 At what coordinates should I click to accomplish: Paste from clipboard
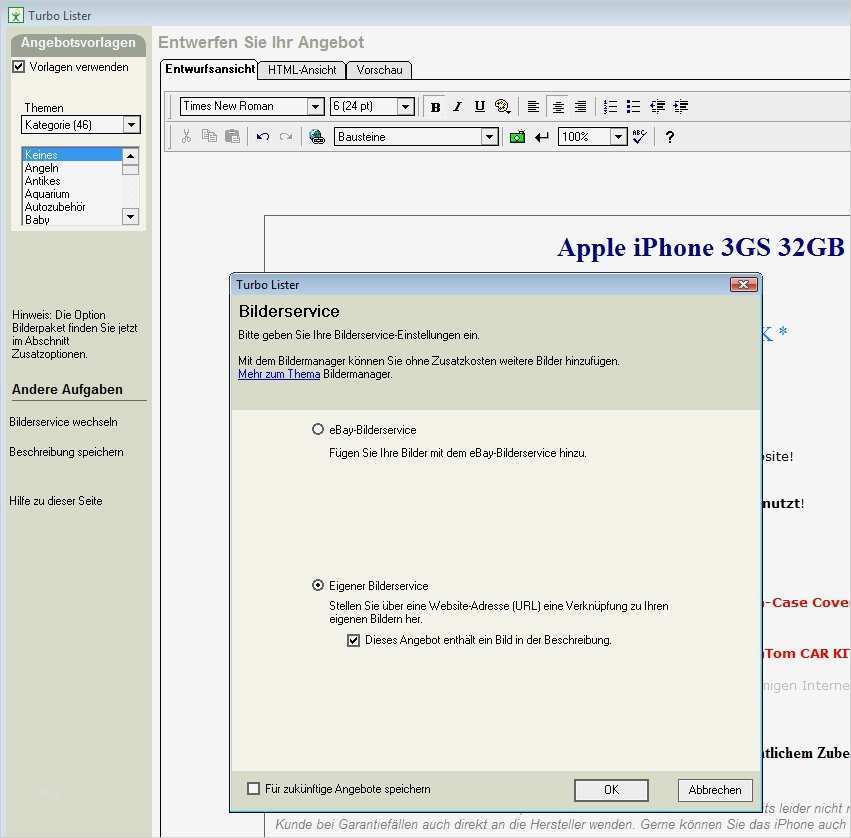pyautogui.click(x=232, y=136)
